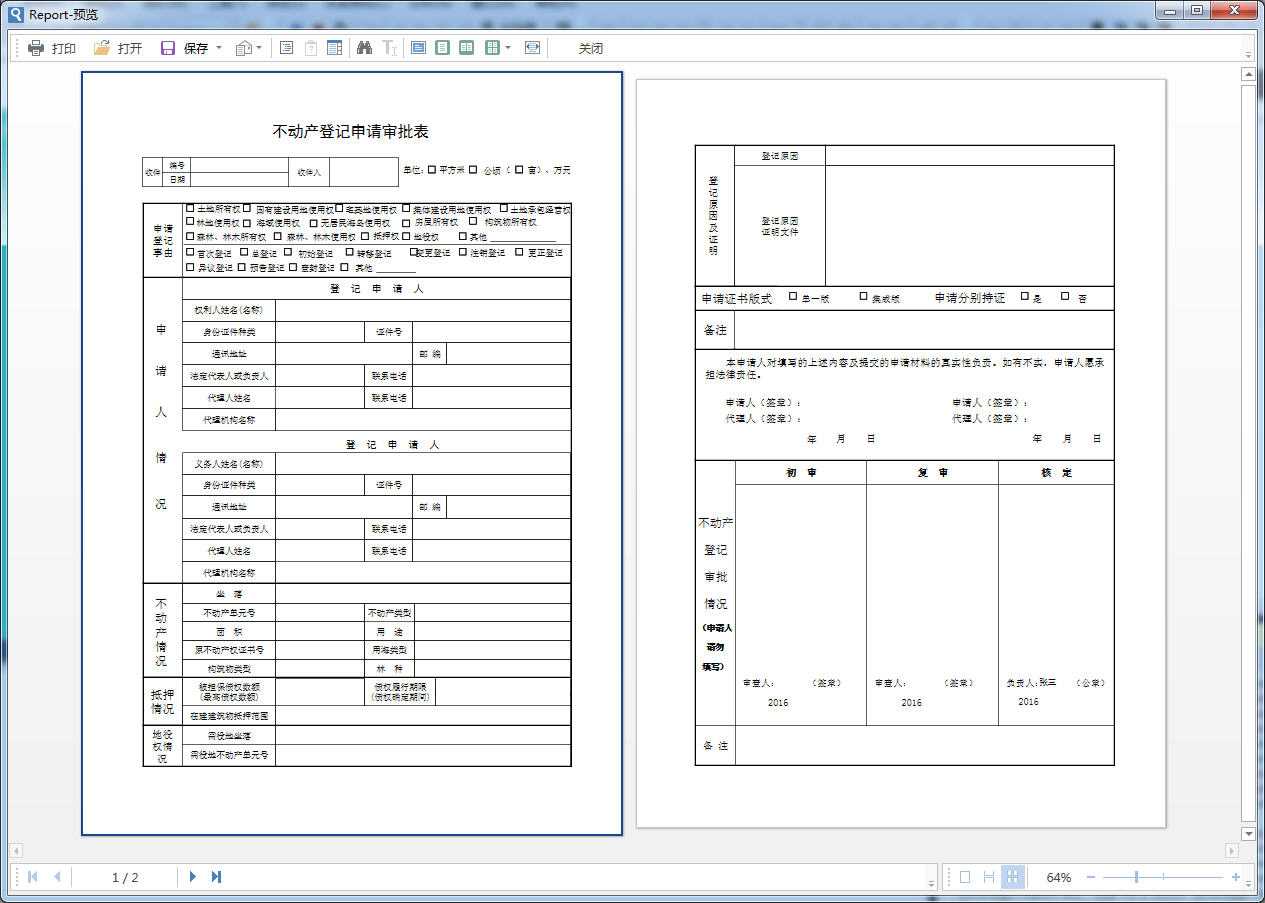The width and height of the screenshot is (1265, 903).
Task: Open page setup icon in toolbar
Action: tap(286, 48)
